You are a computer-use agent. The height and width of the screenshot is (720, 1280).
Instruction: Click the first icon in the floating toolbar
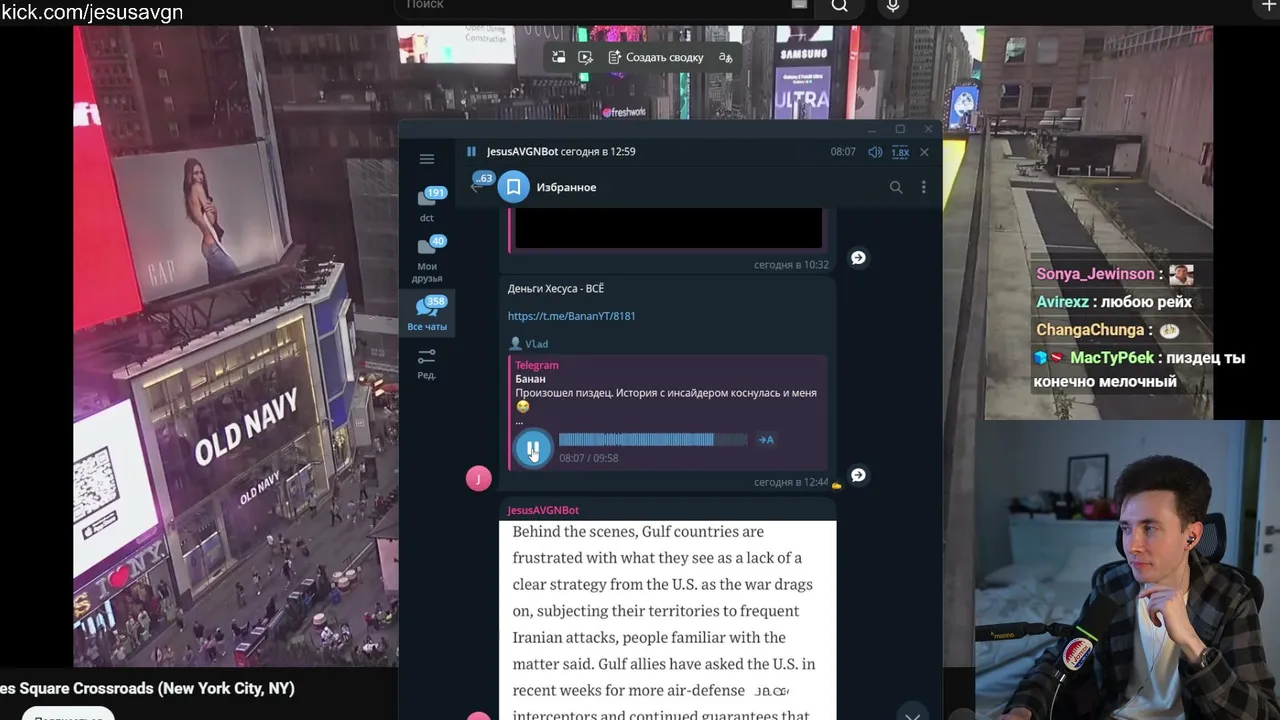pyautogui.click(x=559, y=58)
